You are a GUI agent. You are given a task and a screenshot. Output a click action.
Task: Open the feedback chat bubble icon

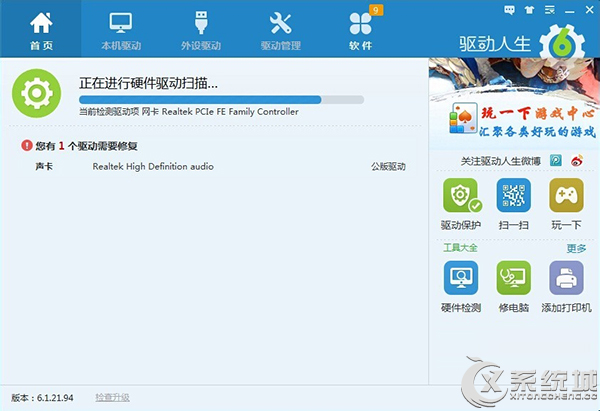point(509,10)
